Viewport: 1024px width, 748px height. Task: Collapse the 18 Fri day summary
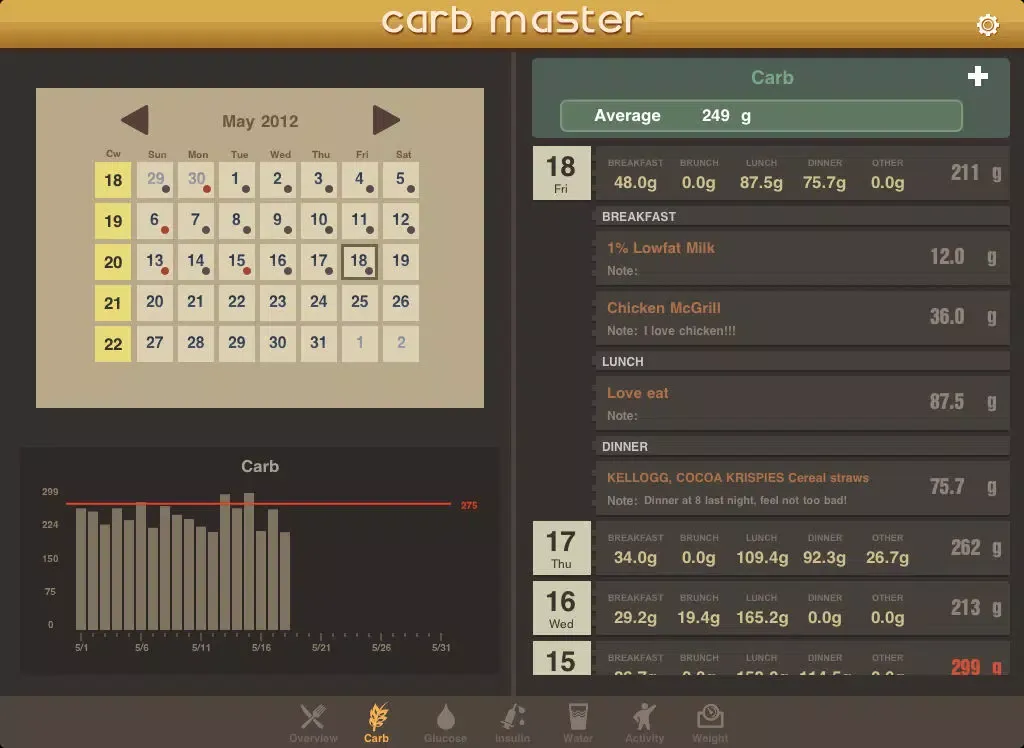[771, 173]
